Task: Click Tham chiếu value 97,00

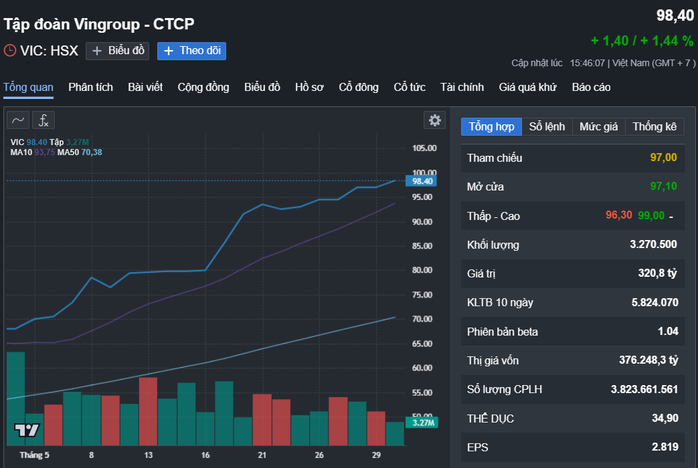Action: 663,158
